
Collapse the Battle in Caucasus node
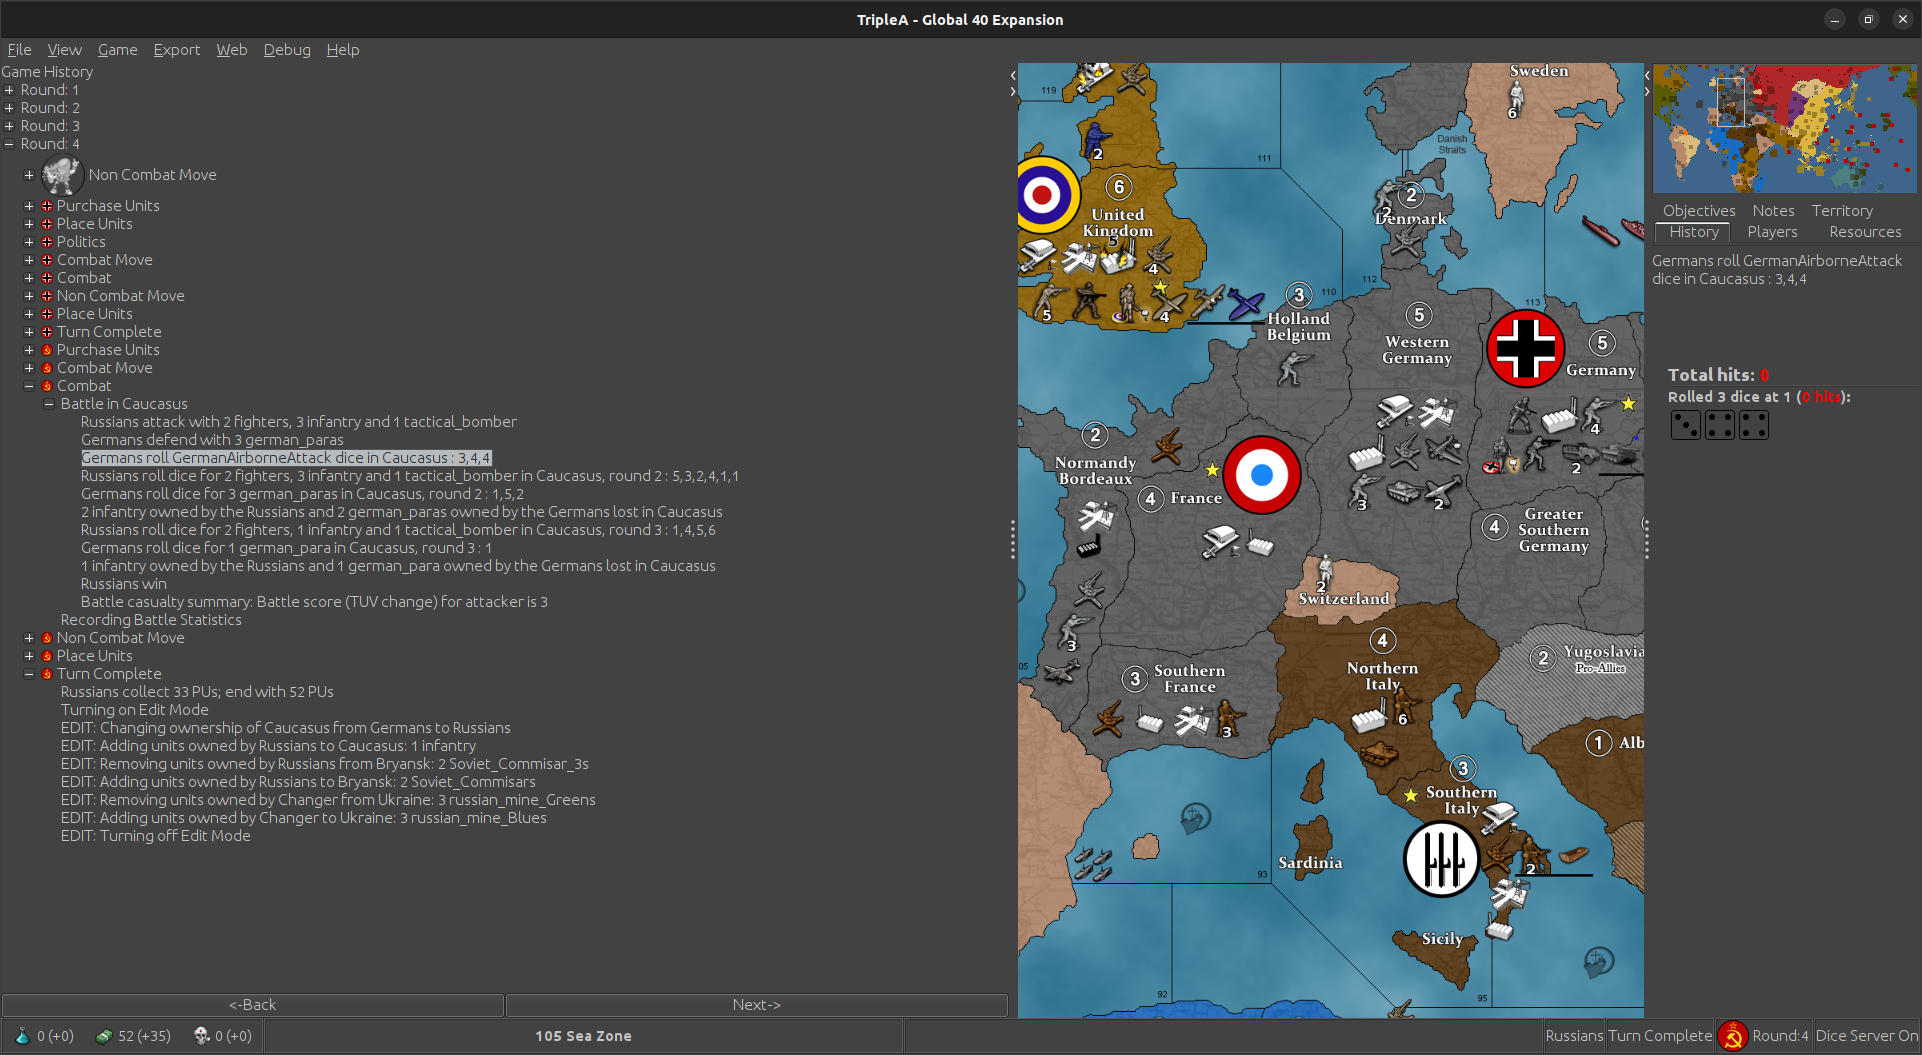[49, 404]
